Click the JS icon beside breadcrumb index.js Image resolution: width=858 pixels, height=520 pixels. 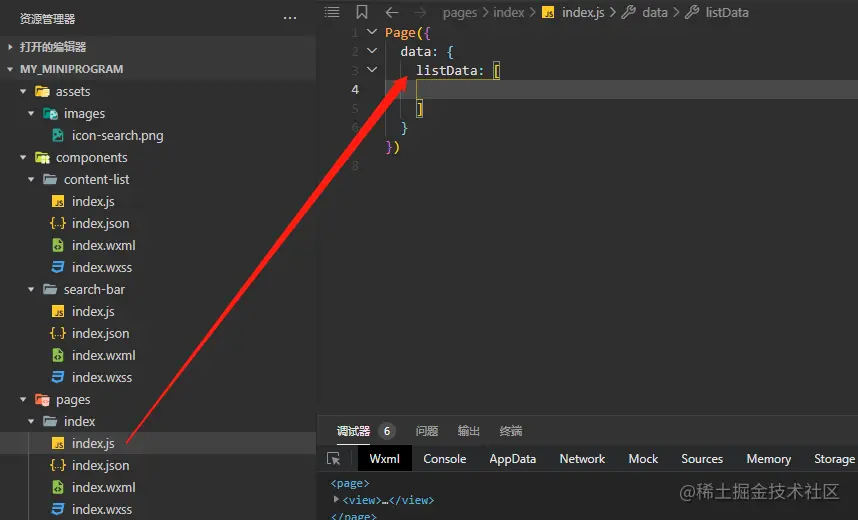pyautogui.click(x=548, y=13)
